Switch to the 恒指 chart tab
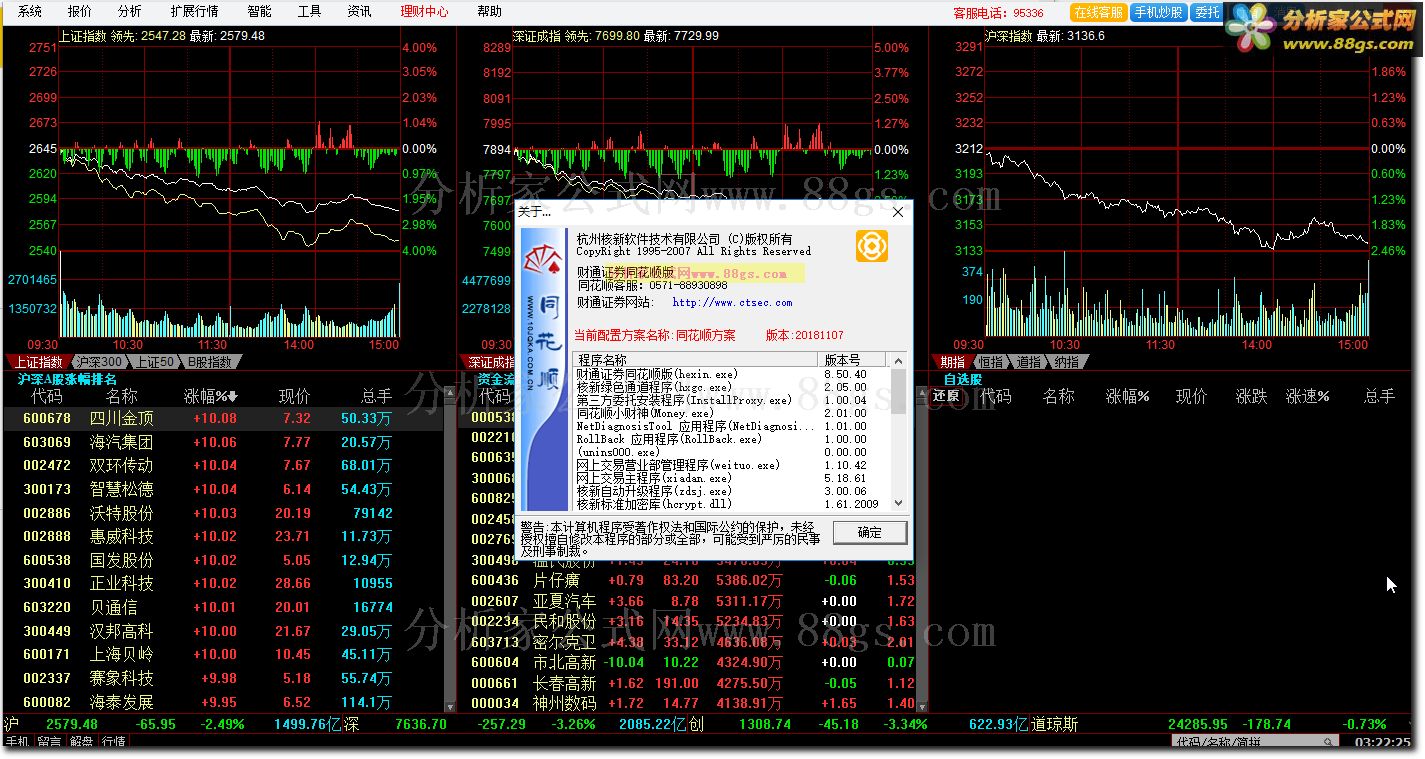Screen dimensions: 1425x759 pos(990,362)
